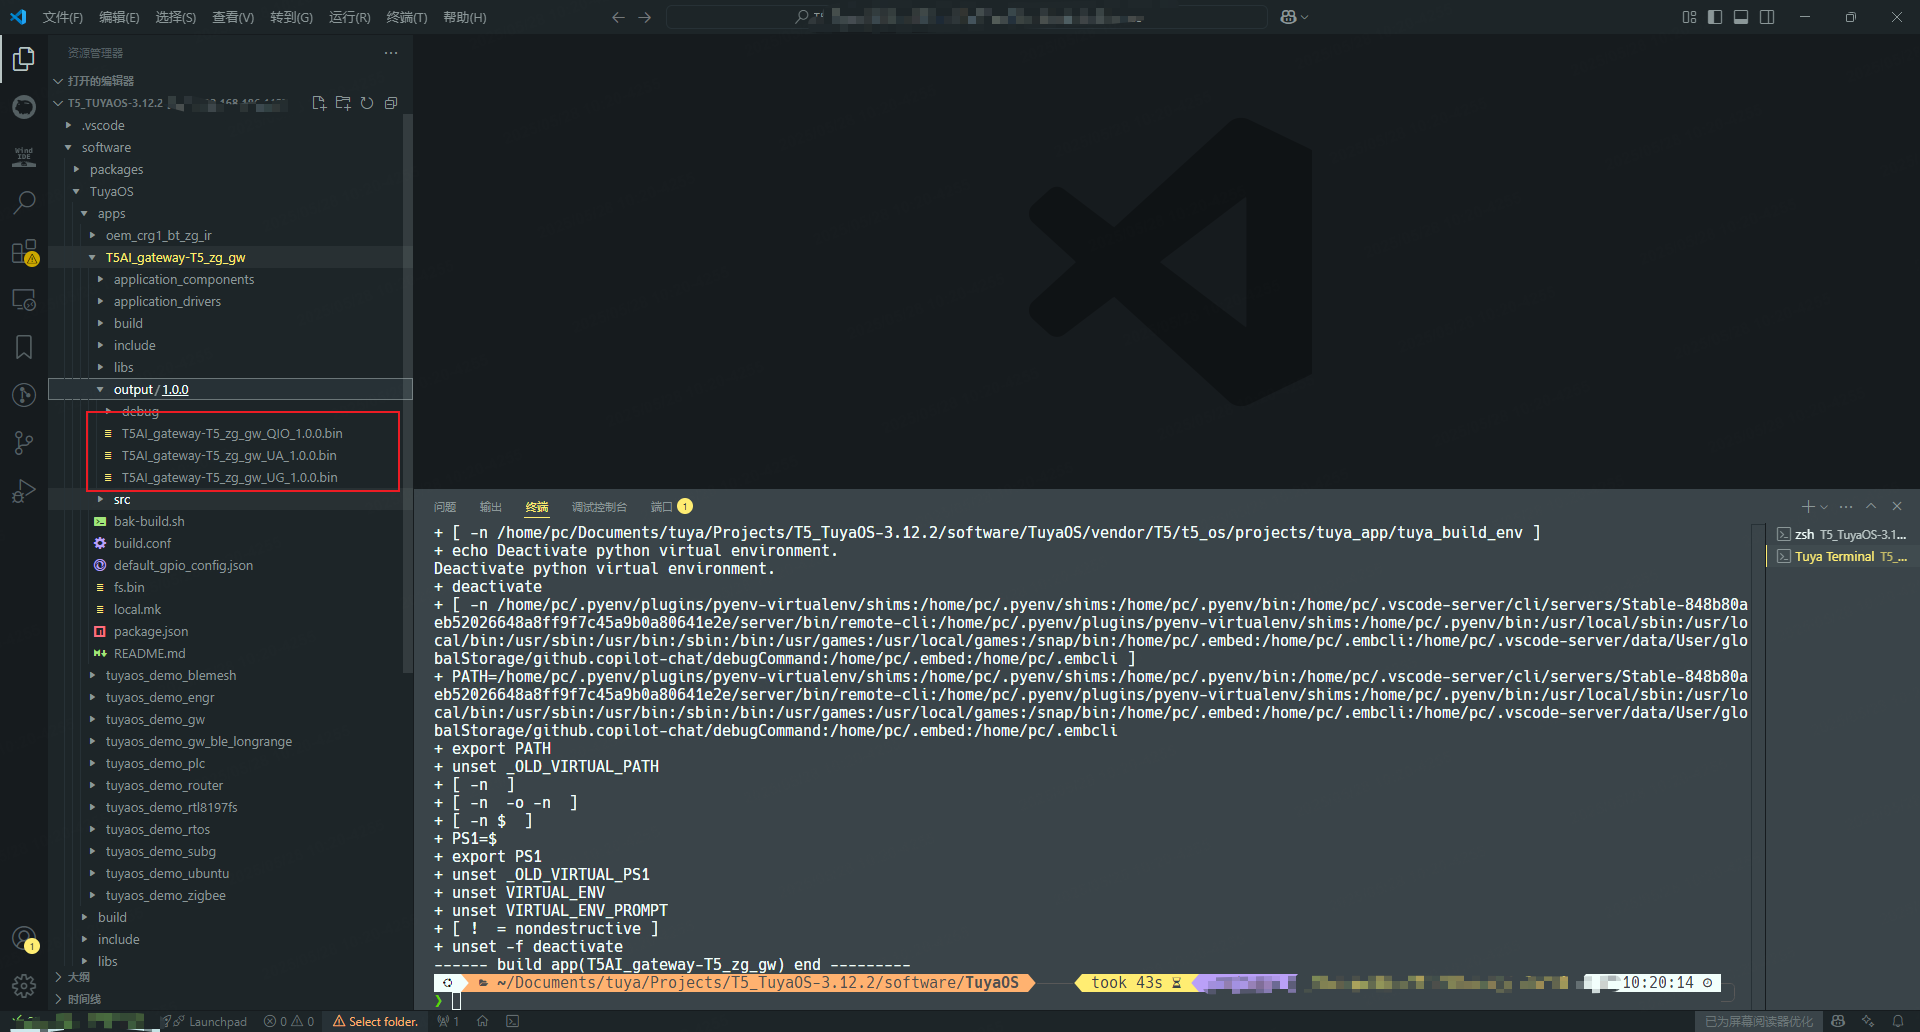
Task: Open T5AI_gateway-T5_zg_gw_UA_1.0.0.bin file
Action: coord(229,456)
